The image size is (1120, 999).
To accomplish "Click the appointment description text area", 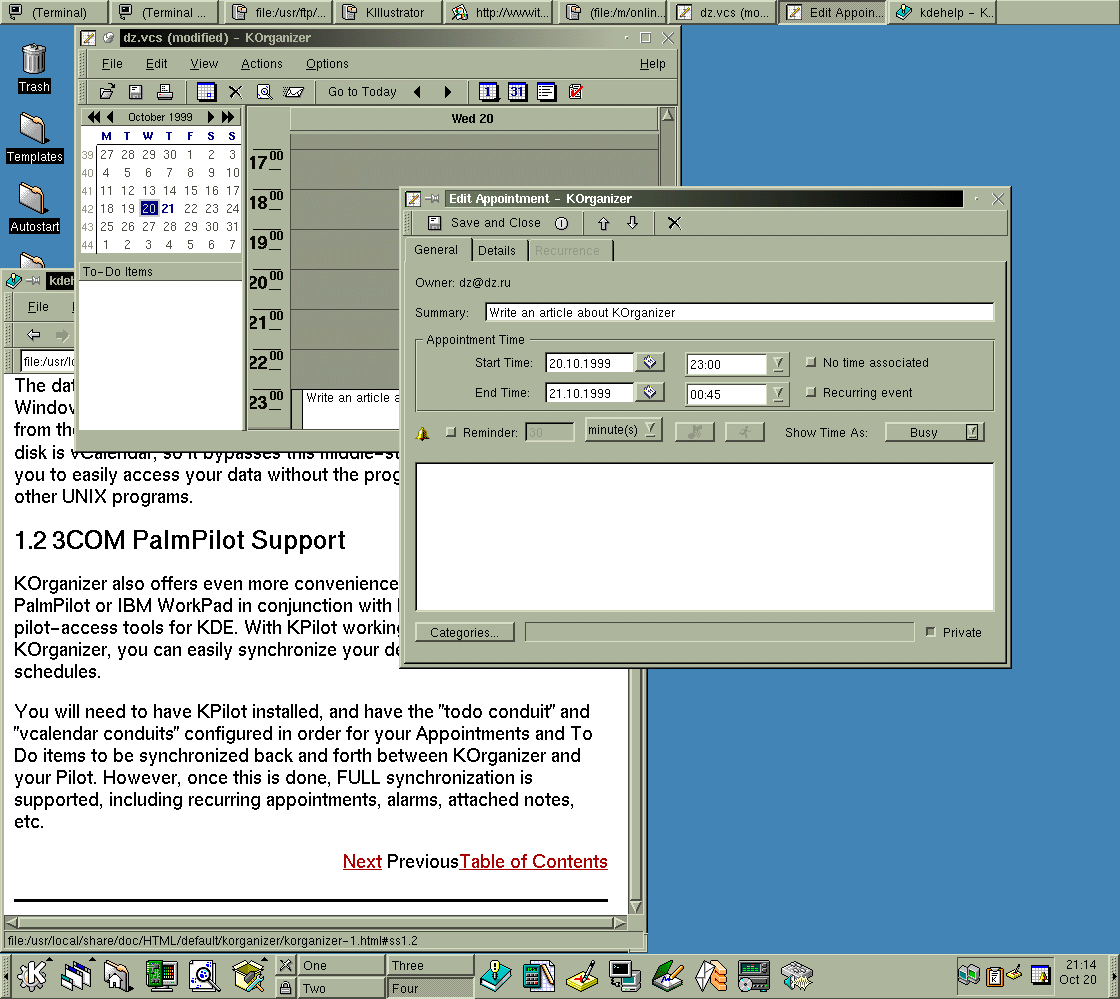I will pos(704,537).
